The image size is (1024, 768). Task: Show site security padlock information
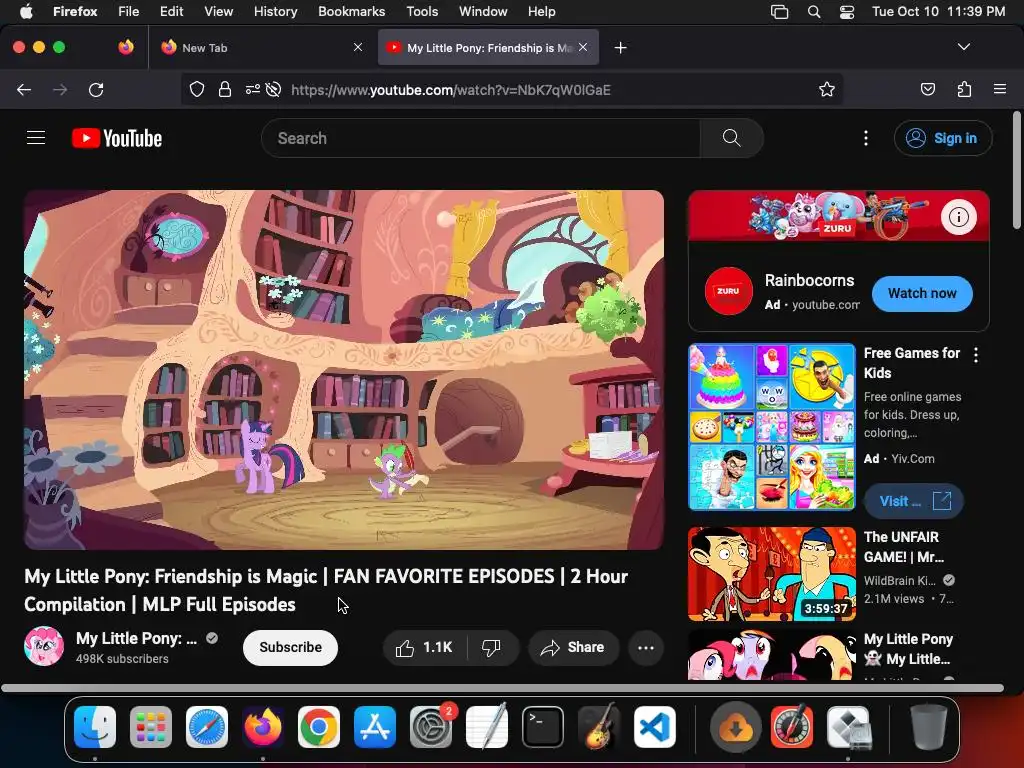225,89
